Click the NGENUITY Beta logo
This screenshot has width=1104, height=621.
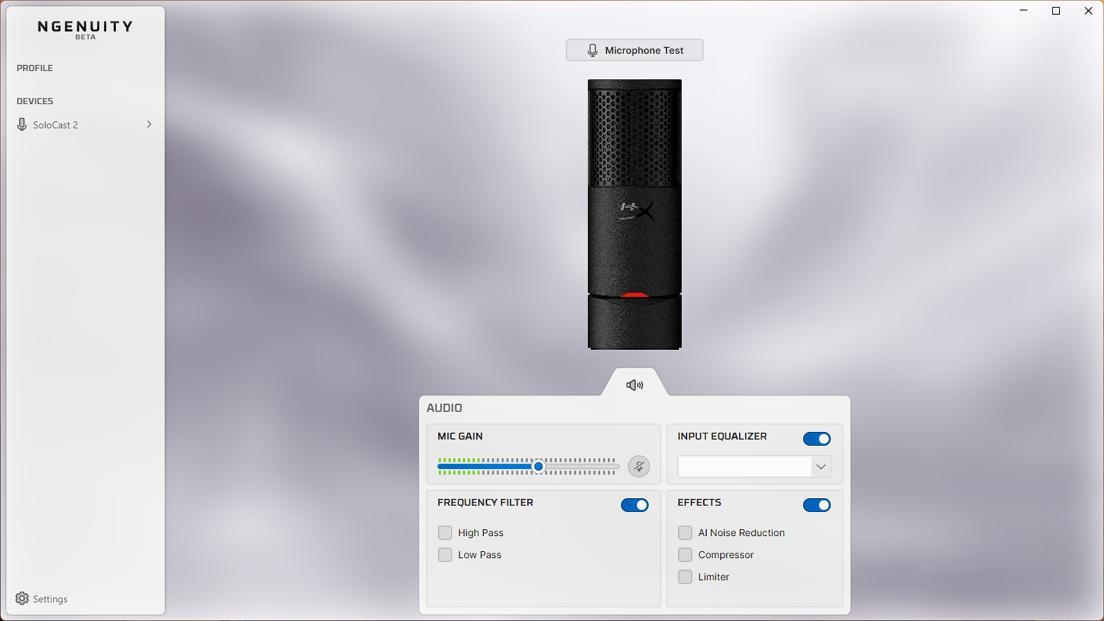pyautogui.click(x=85, y=29)
